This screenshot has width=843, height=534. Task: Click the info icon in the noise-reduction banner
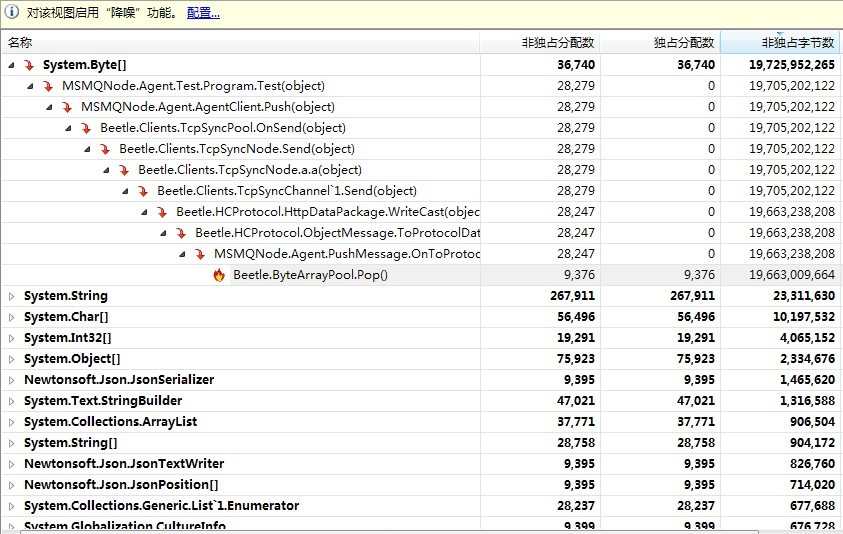pos(11,11)
